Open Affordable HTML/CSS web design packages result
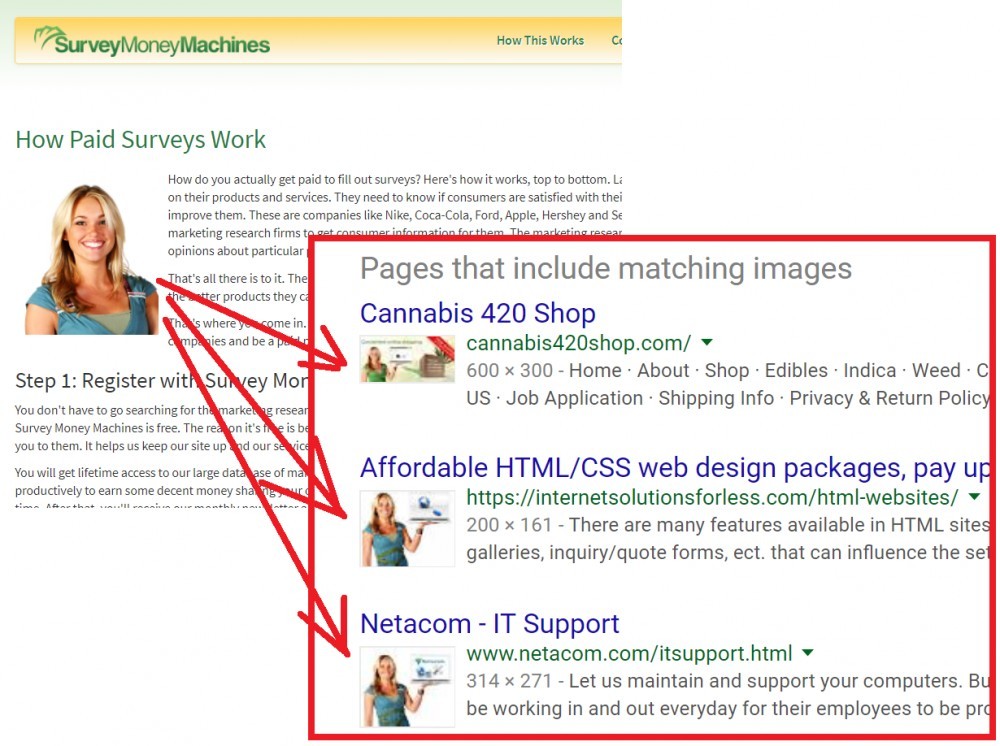 (x=675, y=468)
